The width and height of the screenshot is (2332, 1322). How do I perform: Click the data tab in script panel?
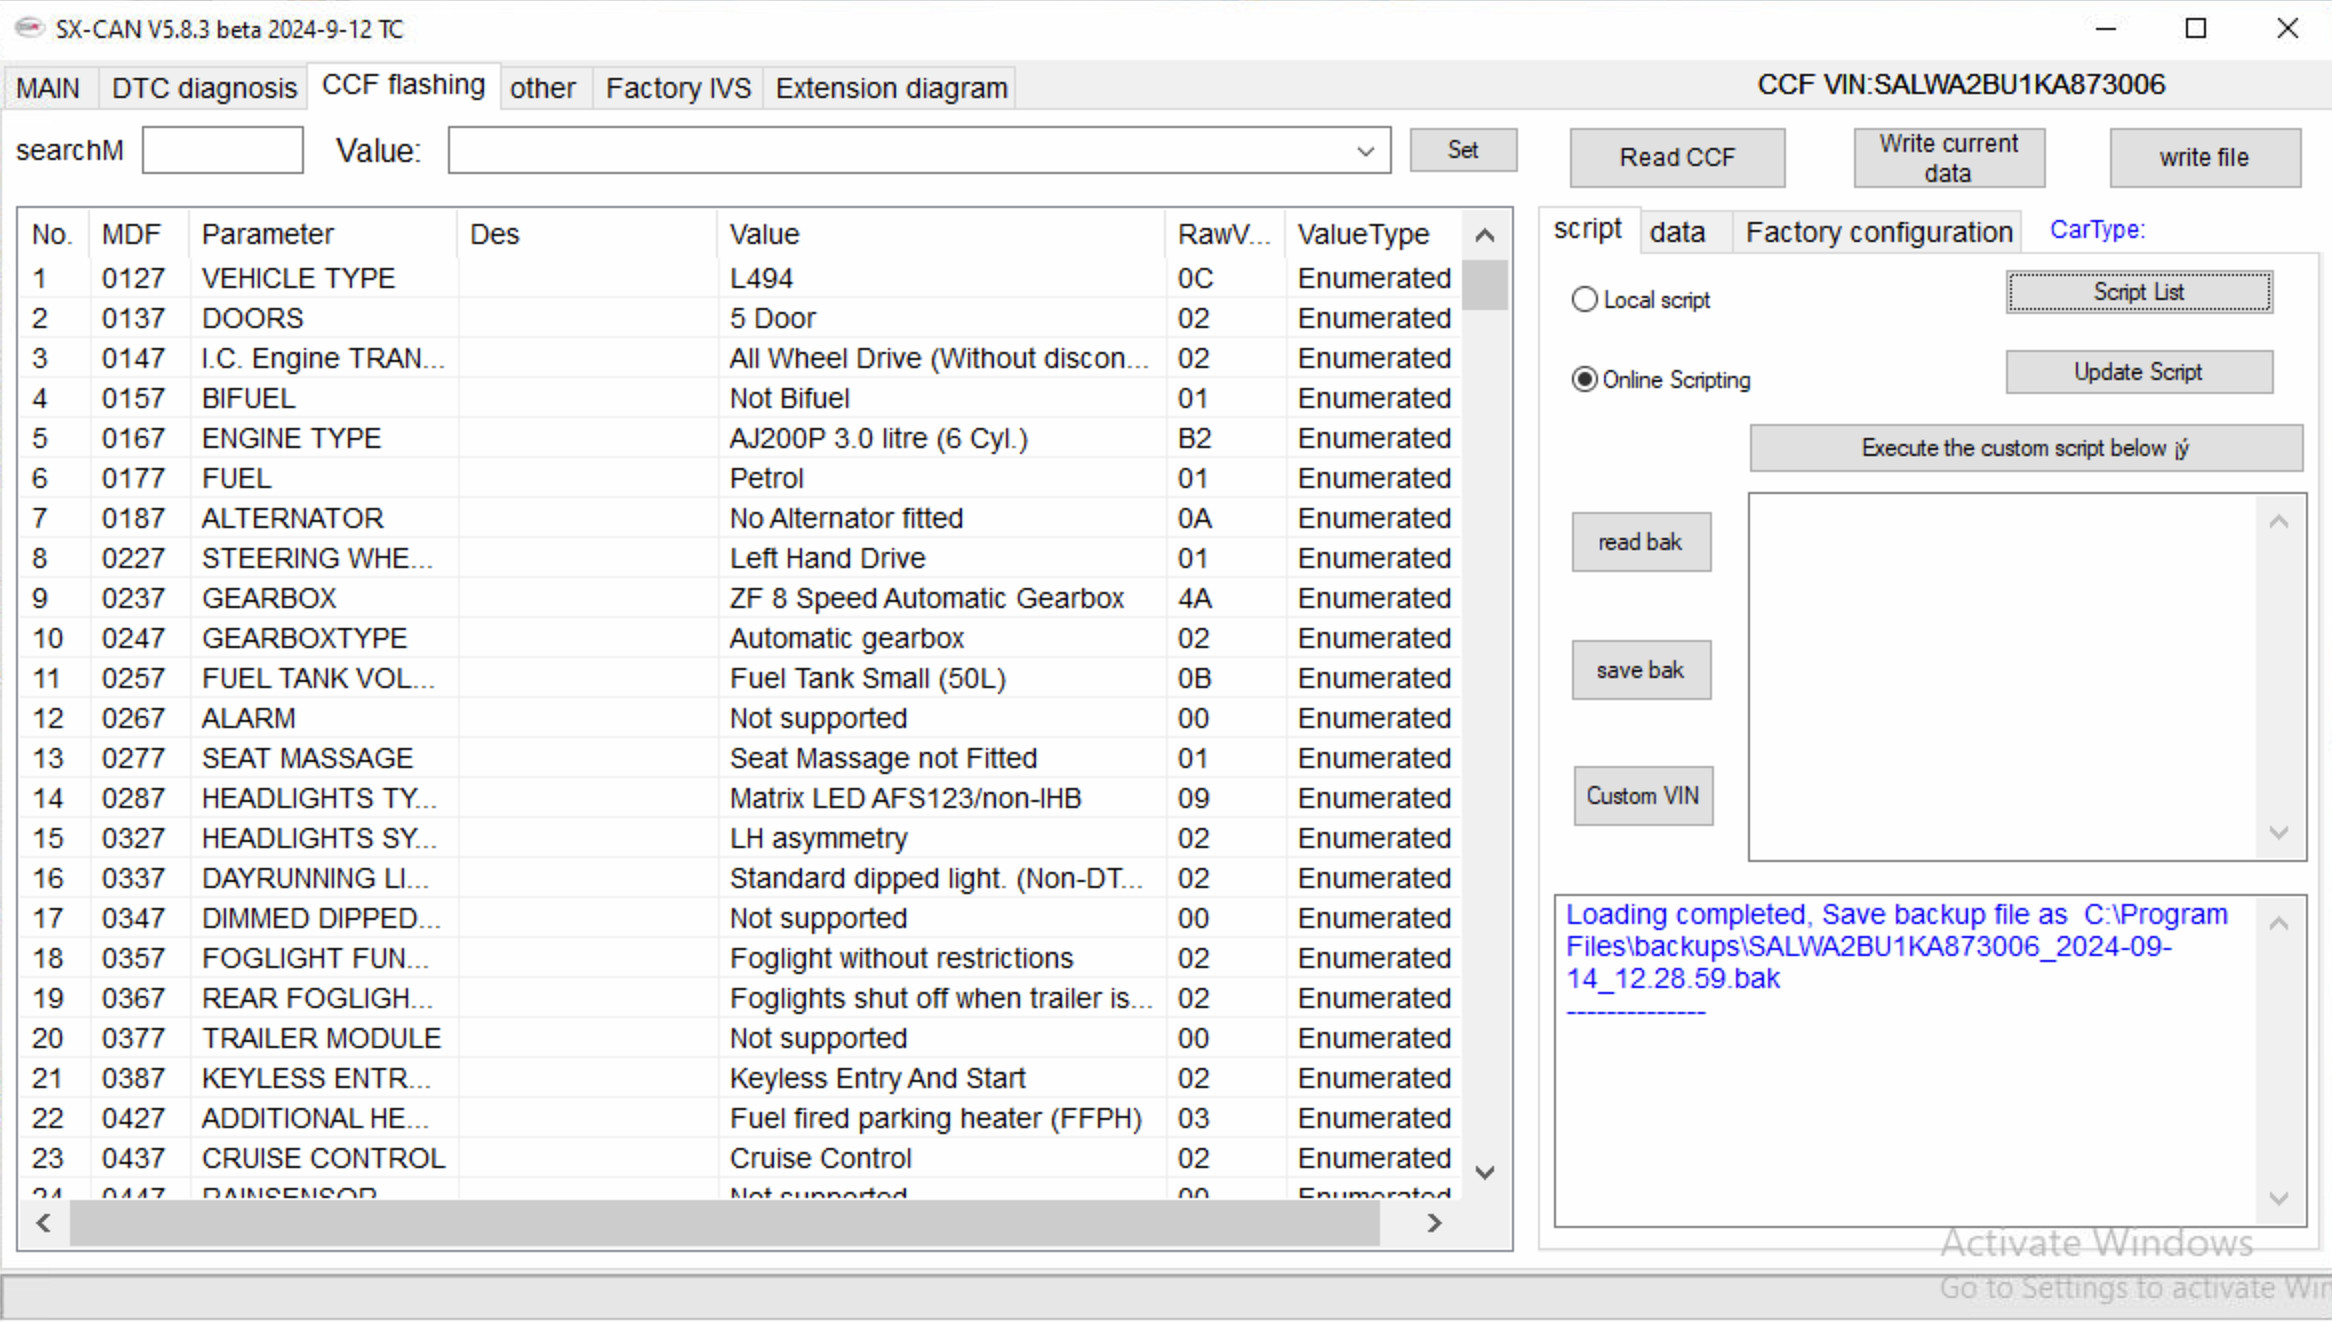coord(1677,229)
